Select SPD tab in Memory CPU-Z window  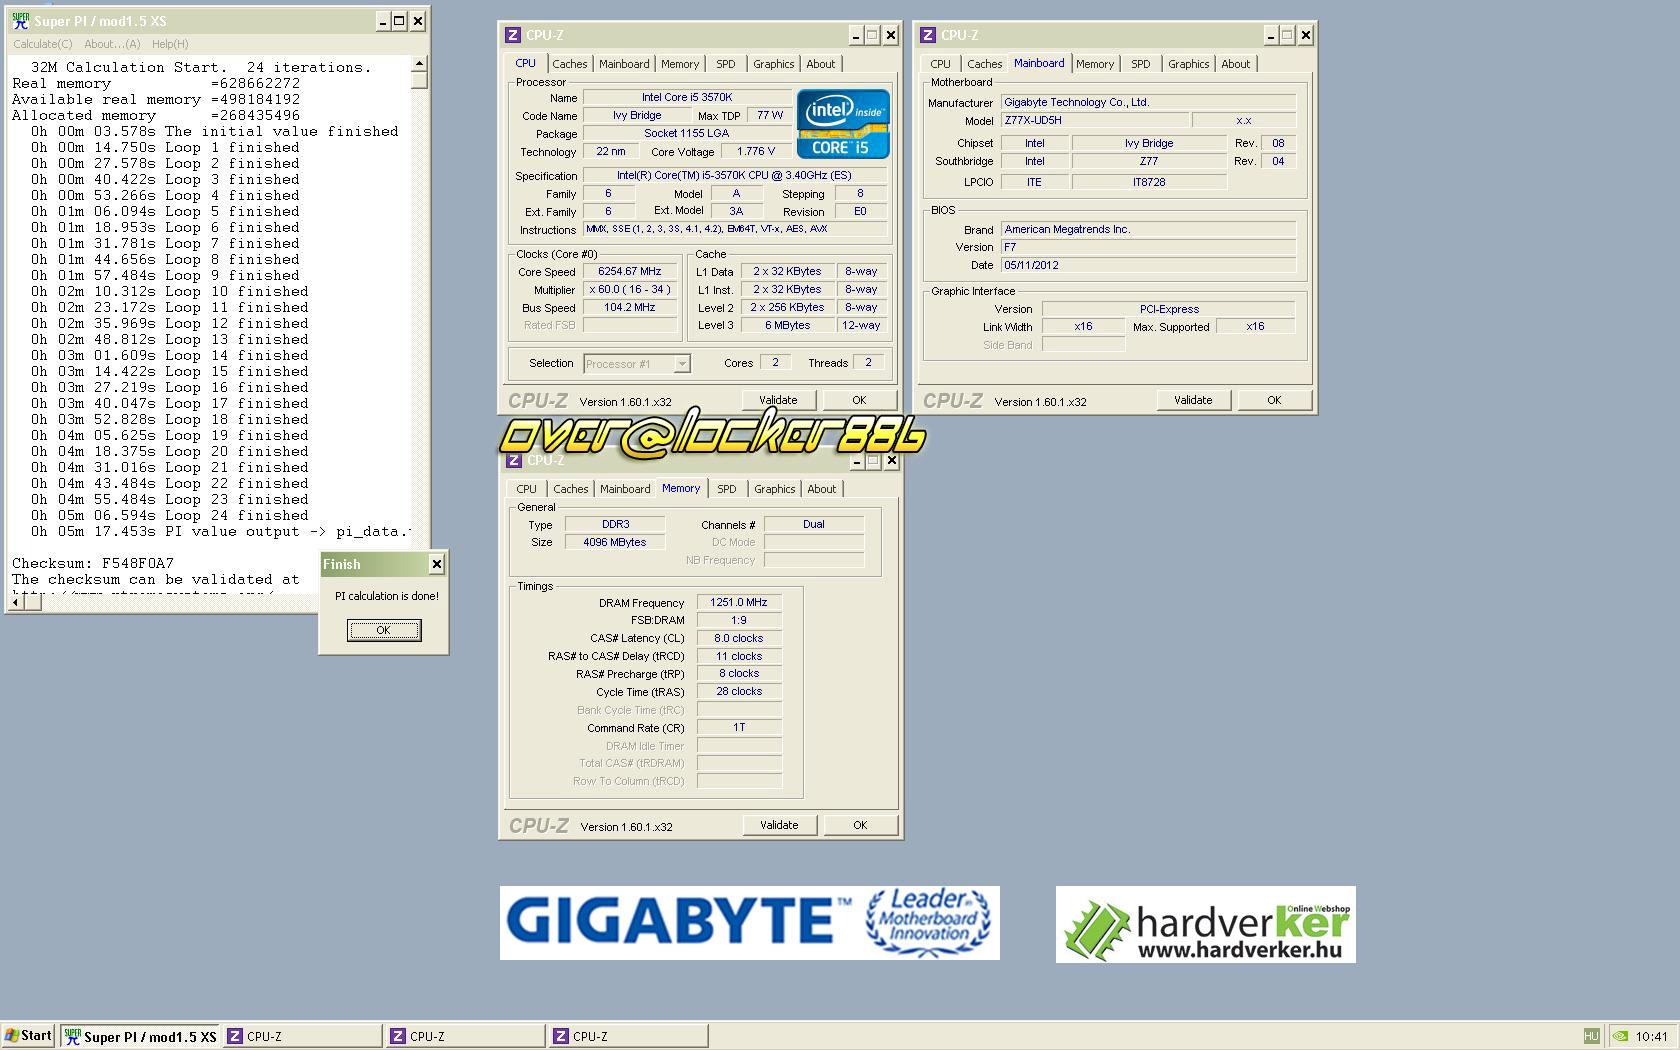pyautogui.click(x=727, y=489)
